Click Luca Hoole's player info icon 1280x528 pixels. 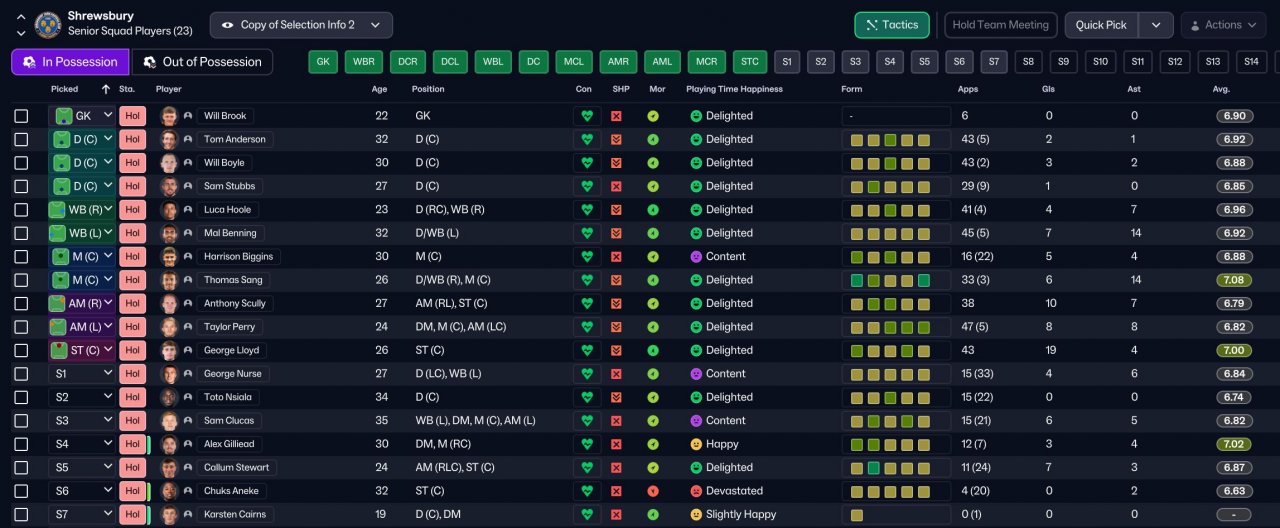click(x=187, y=210)
